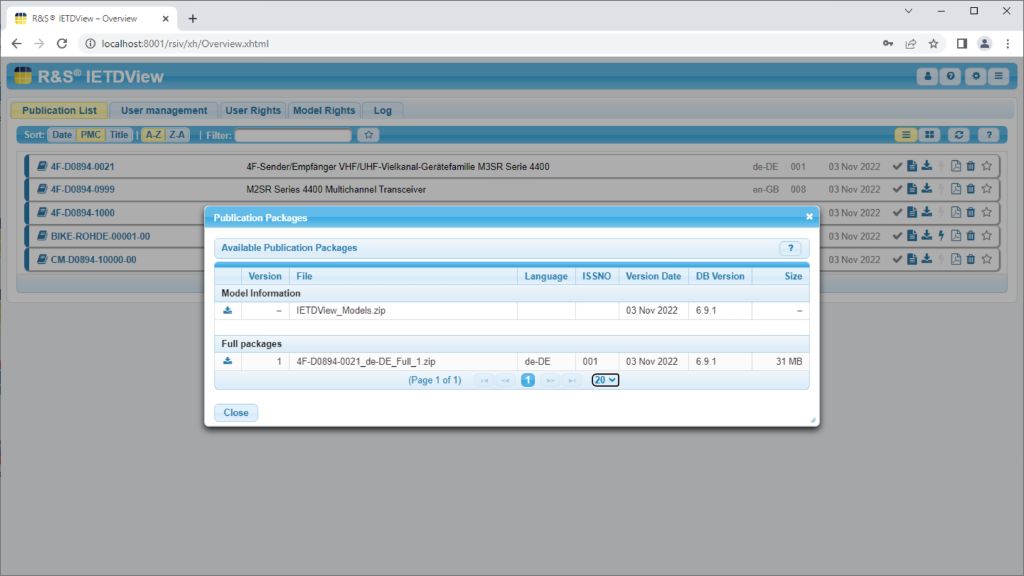Bookmark this page with Chrome star
The image size is (1024, 576).
click(933, 44)
